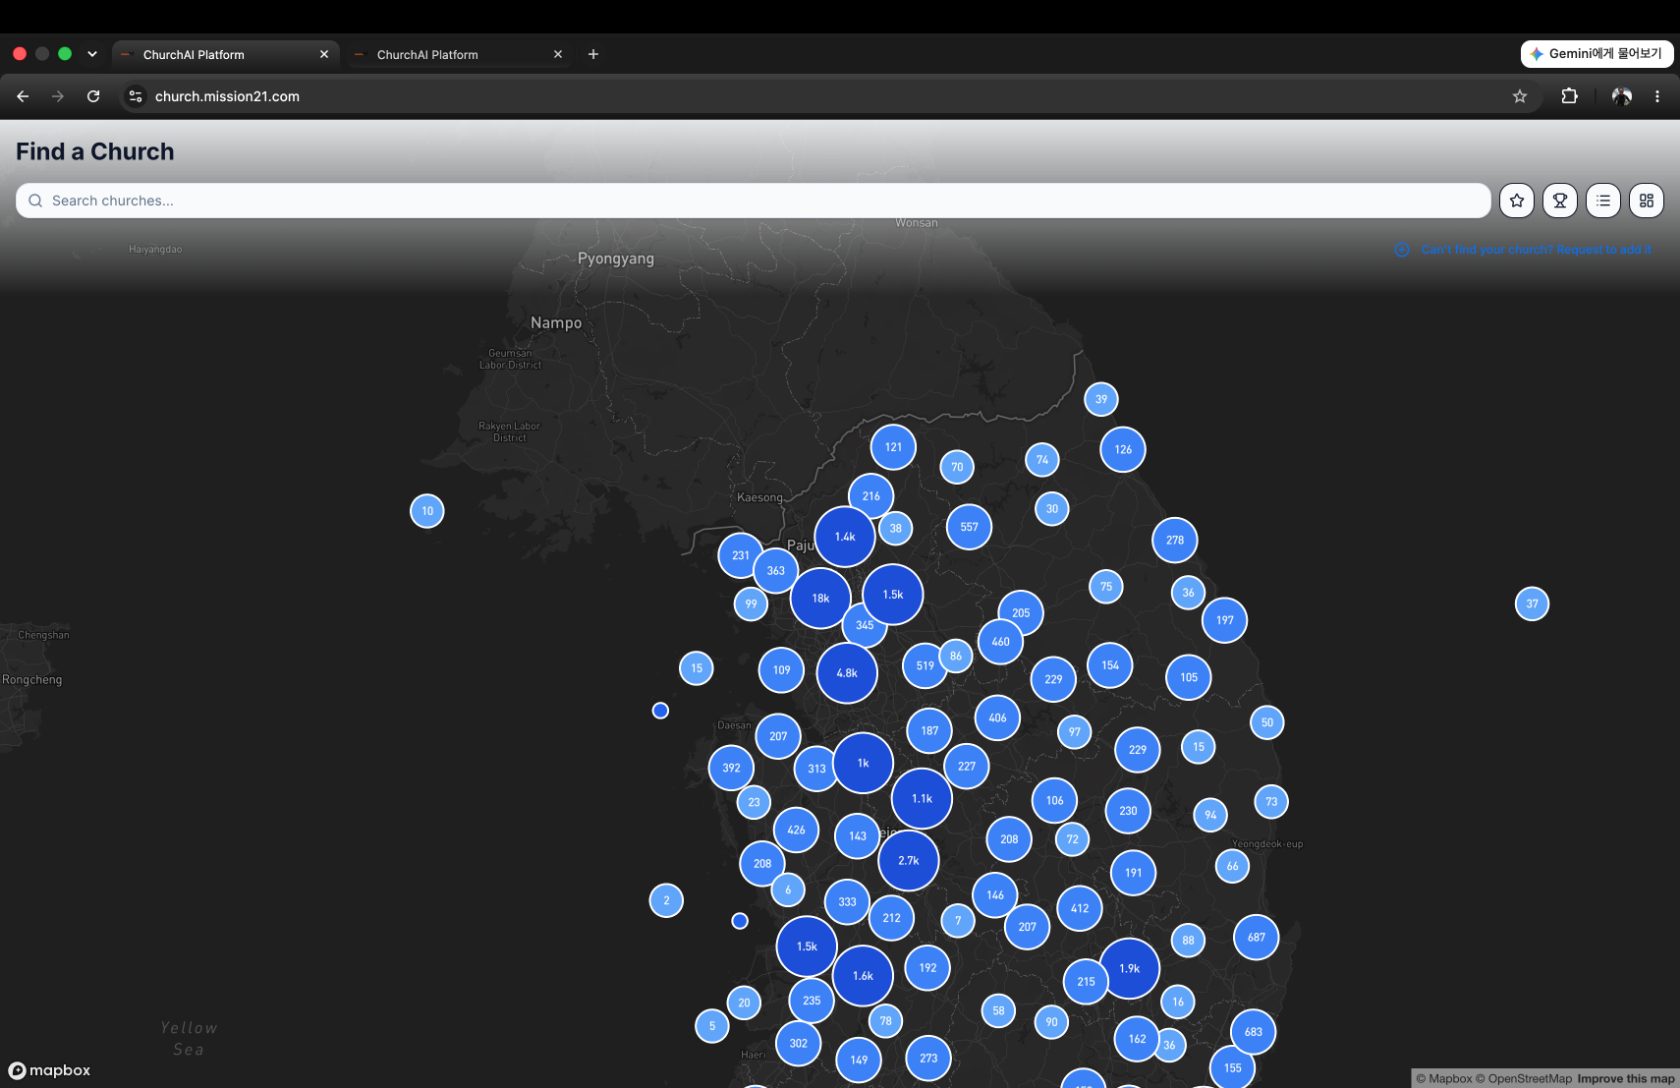
Task: Zoom into the 426 cluster
Action: (796, 830)
